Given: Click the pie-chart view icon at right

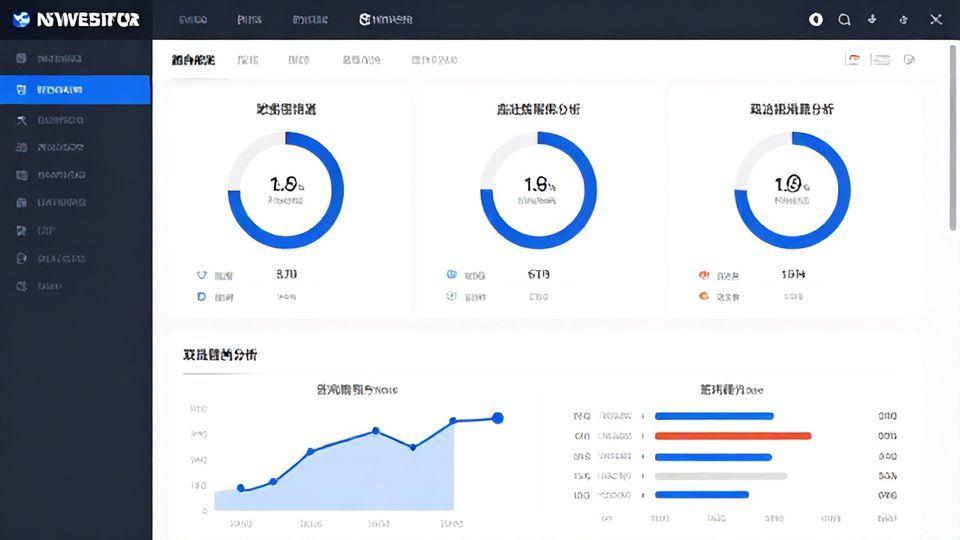Looking at the screenshot, I should tap(909, 59).
